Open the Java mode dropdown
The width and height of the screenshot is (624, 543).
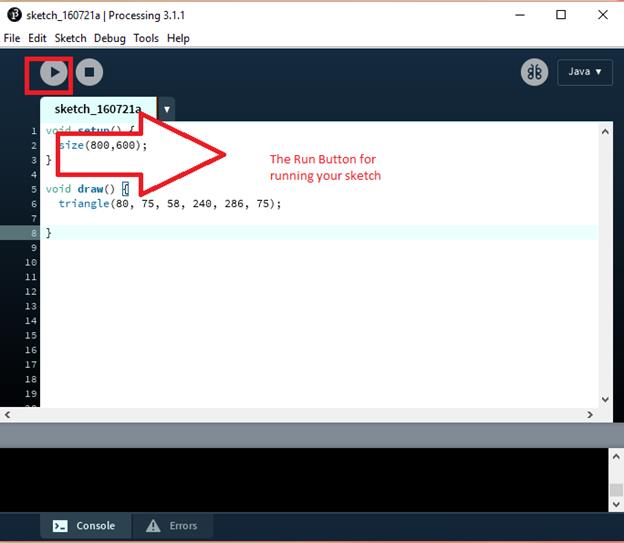point(585,72)
